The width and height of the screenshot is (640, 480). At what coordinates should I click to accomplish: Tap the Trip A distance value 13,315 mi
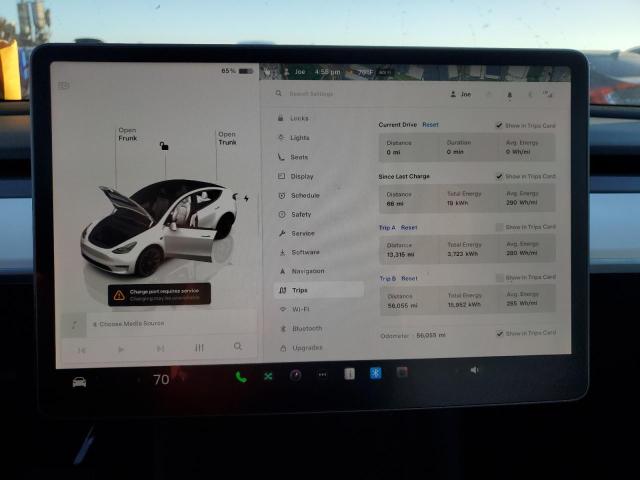[x=400, y=255]
